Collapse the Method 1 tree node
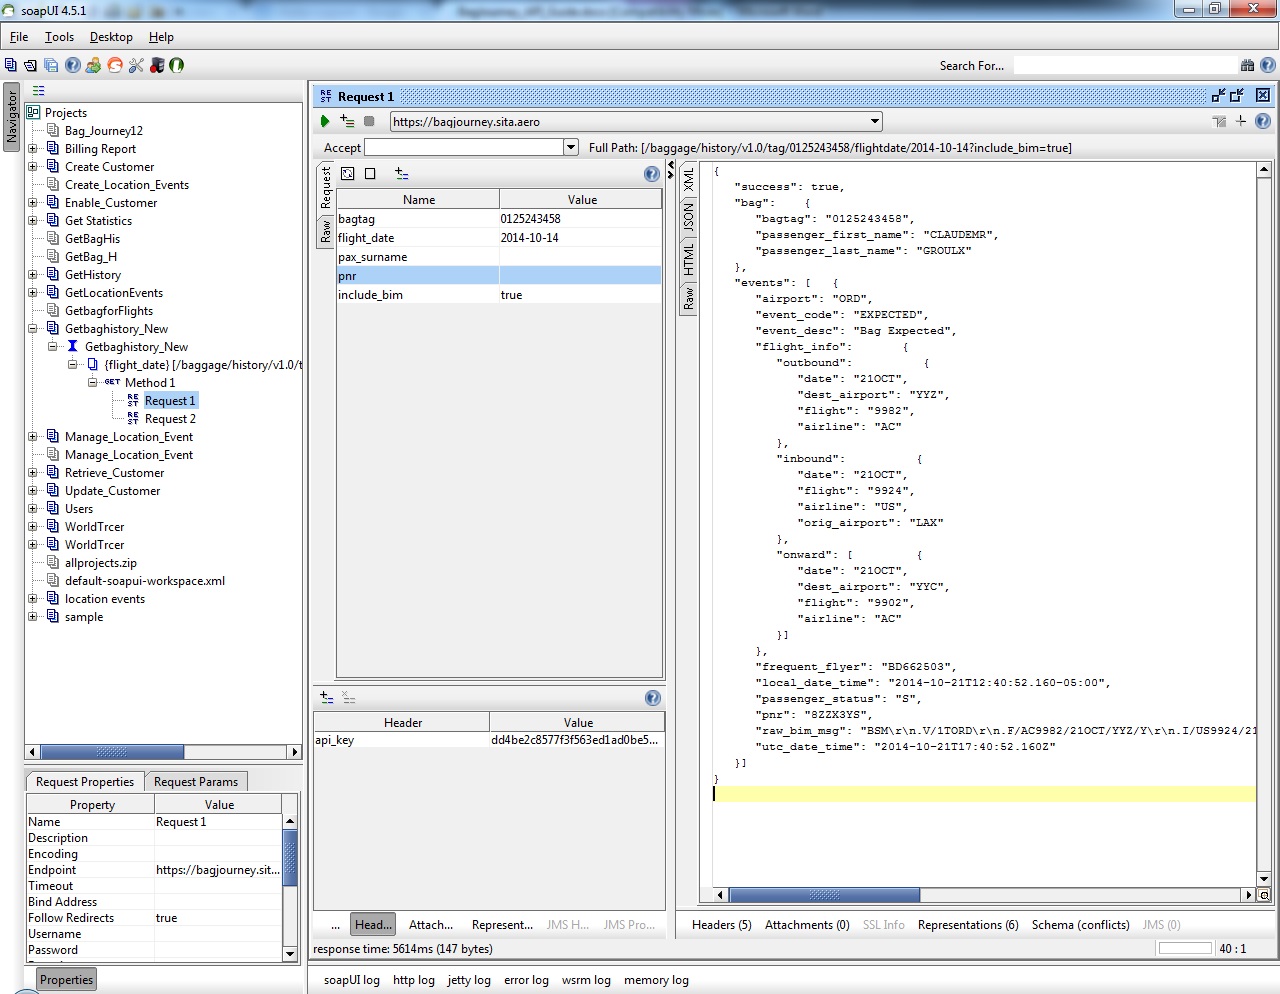Viewport: 1280px width, 994px height. (x=93, y=382)
